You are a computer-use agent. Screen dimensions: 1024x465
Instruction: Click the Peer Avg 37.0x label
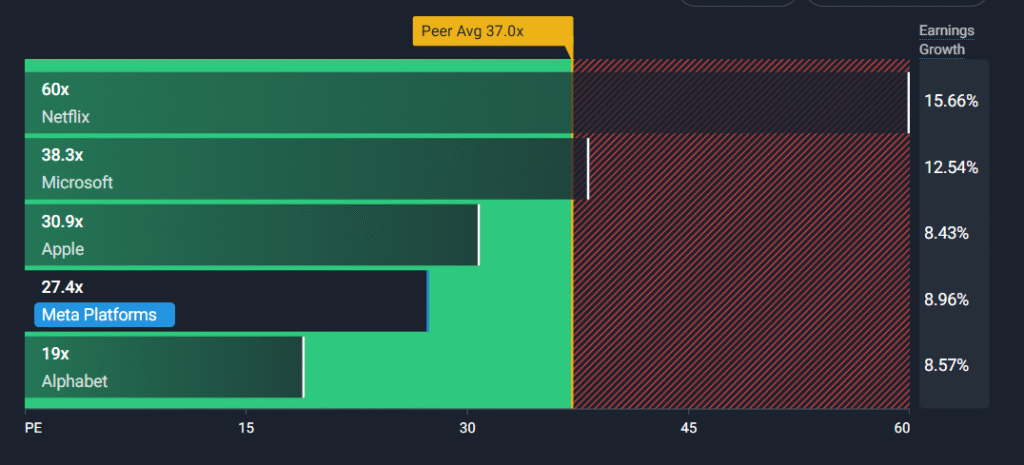point(491,31)
